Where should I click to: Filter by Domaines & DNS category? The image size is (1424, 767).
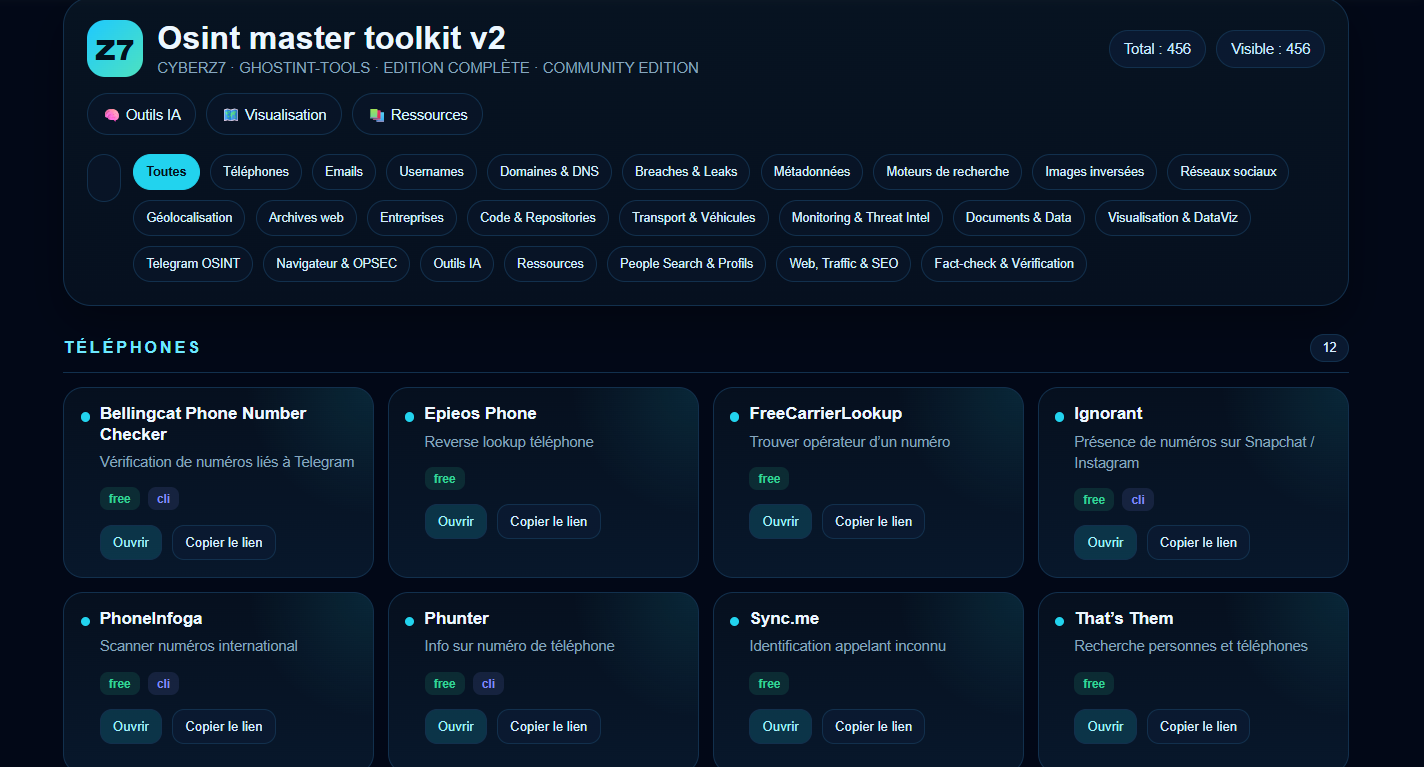click(549, 172)
